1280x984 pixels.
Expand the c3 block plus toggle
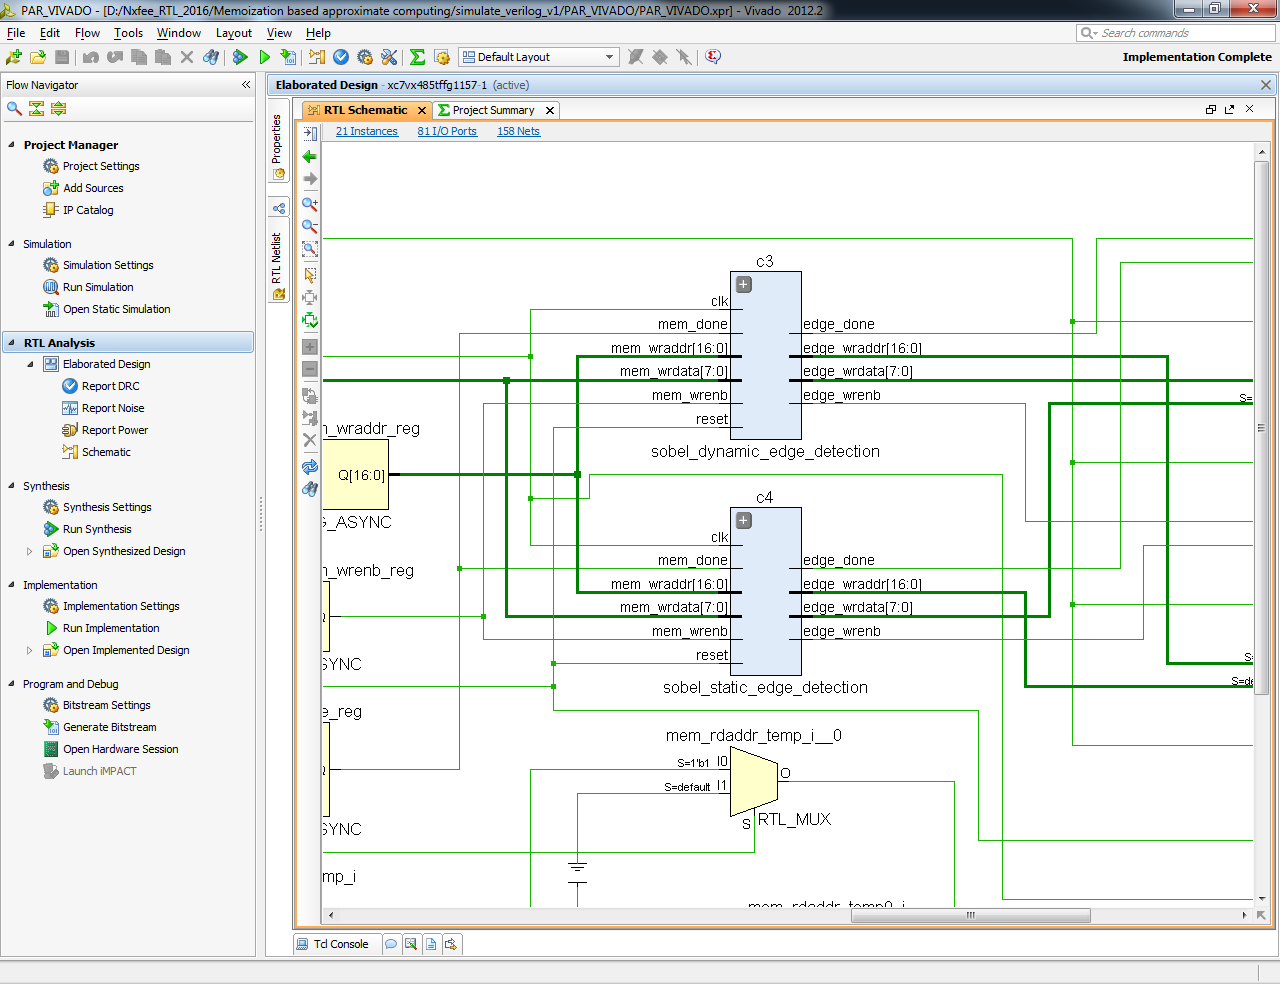744,285
